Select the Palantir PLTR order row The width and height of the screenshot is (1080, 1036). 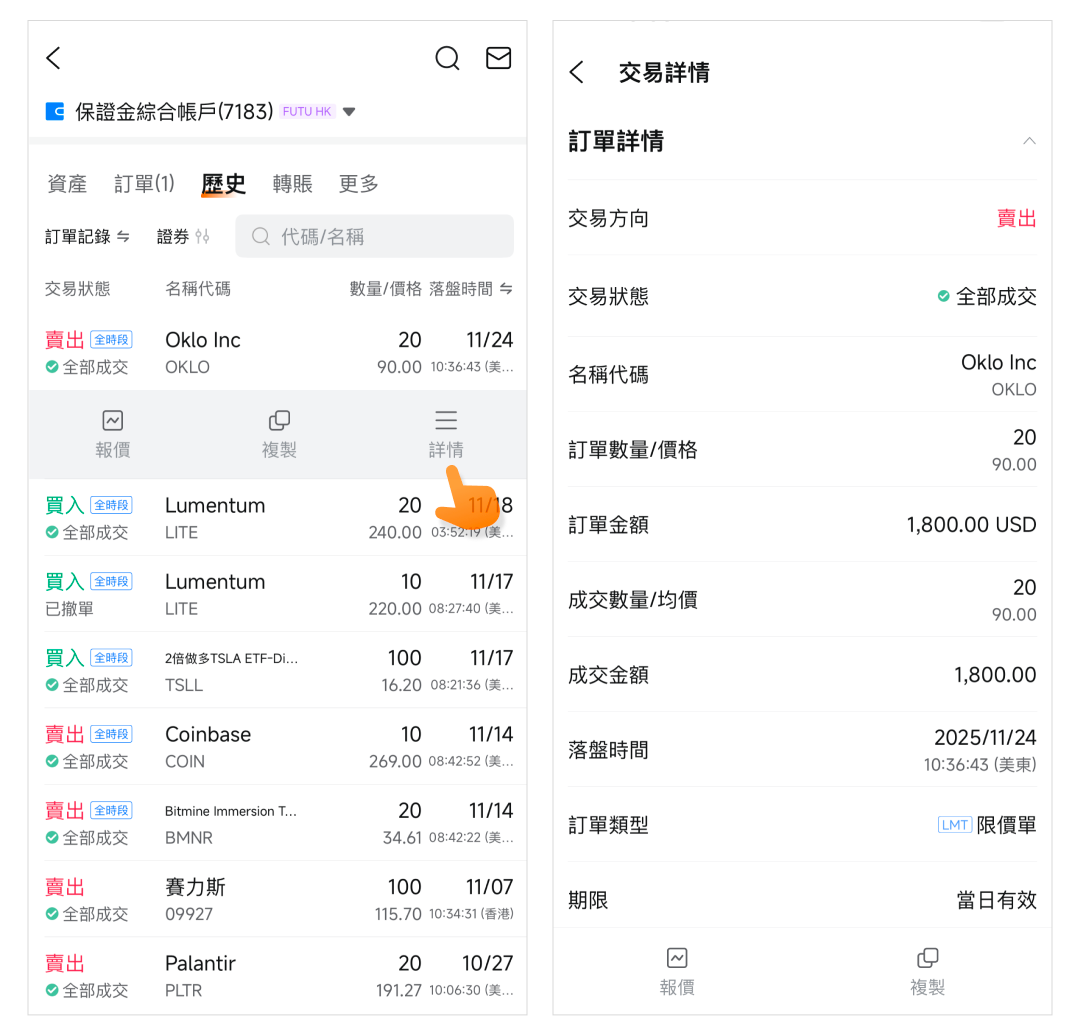tap(278, 976)
